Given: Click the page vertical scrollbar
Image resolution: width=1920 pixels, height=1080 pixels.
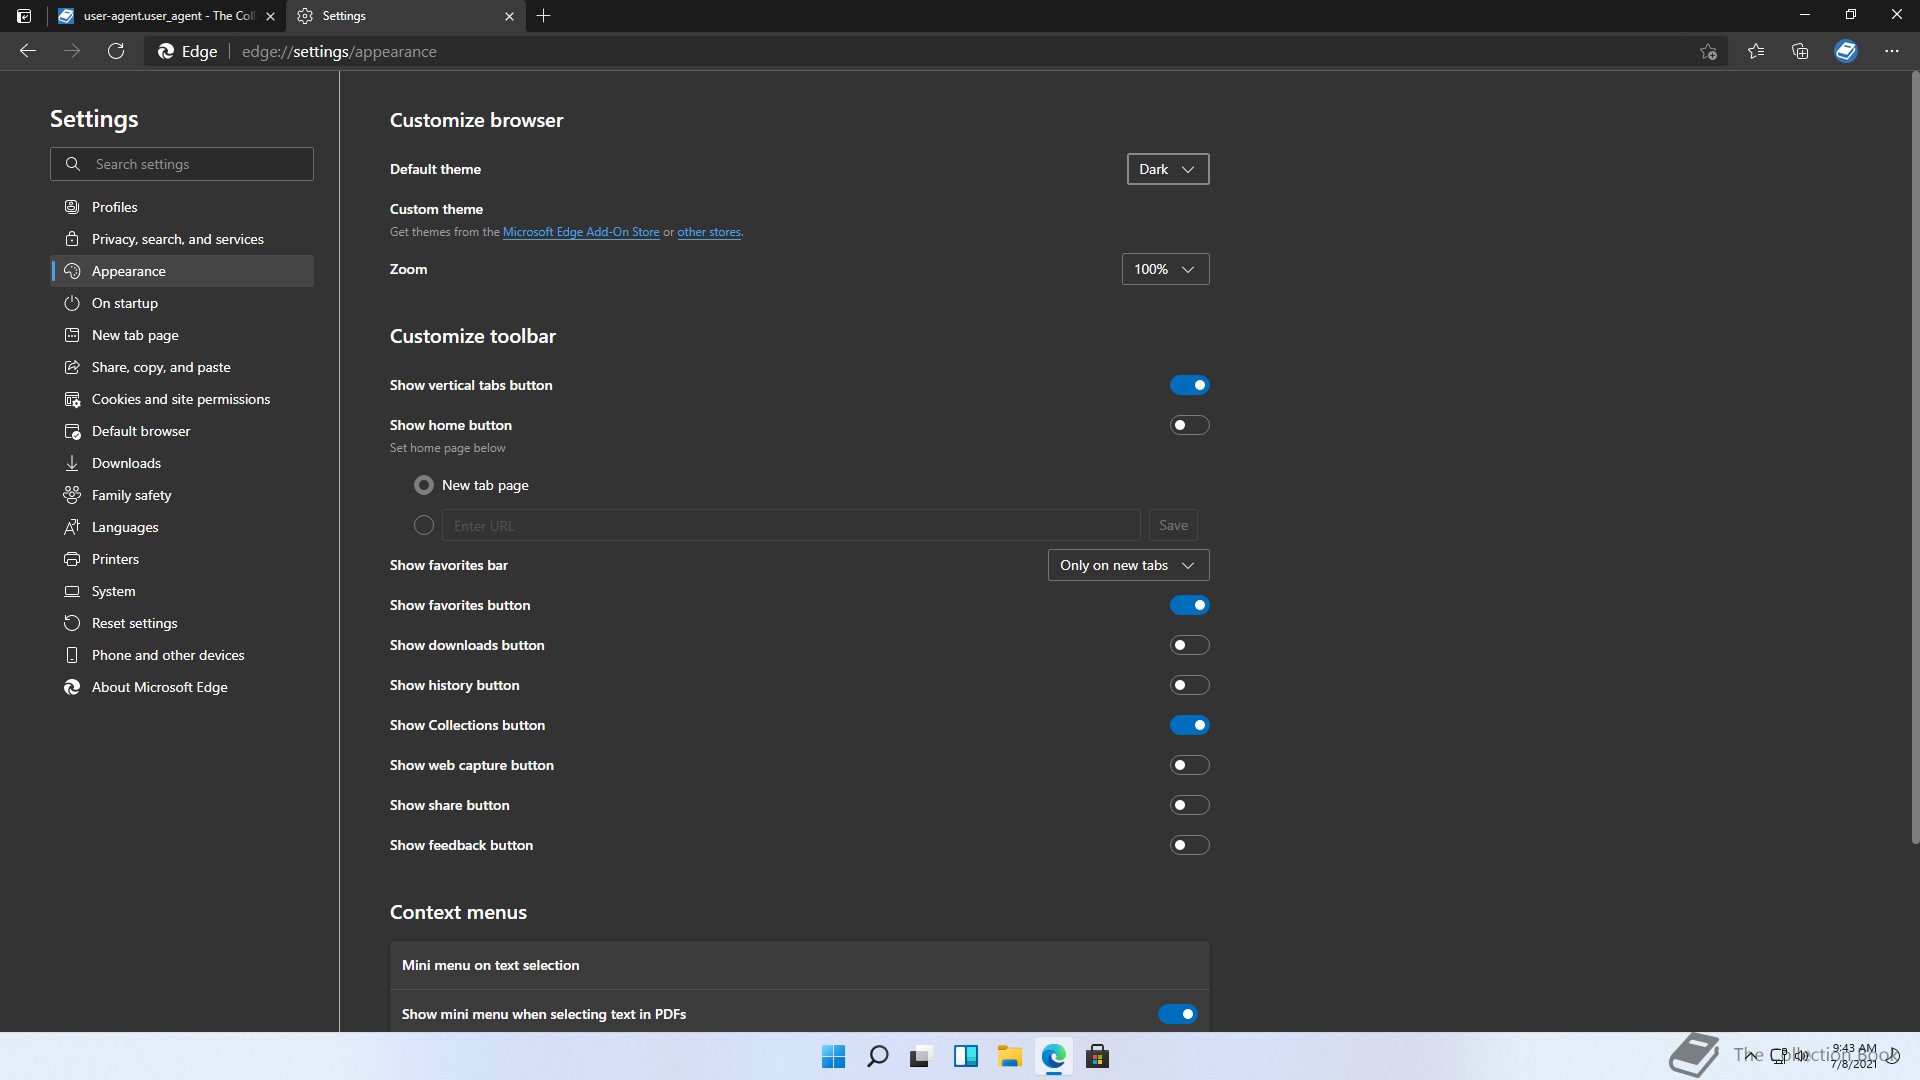Looking at the screenshot, I should [1915, 458].
